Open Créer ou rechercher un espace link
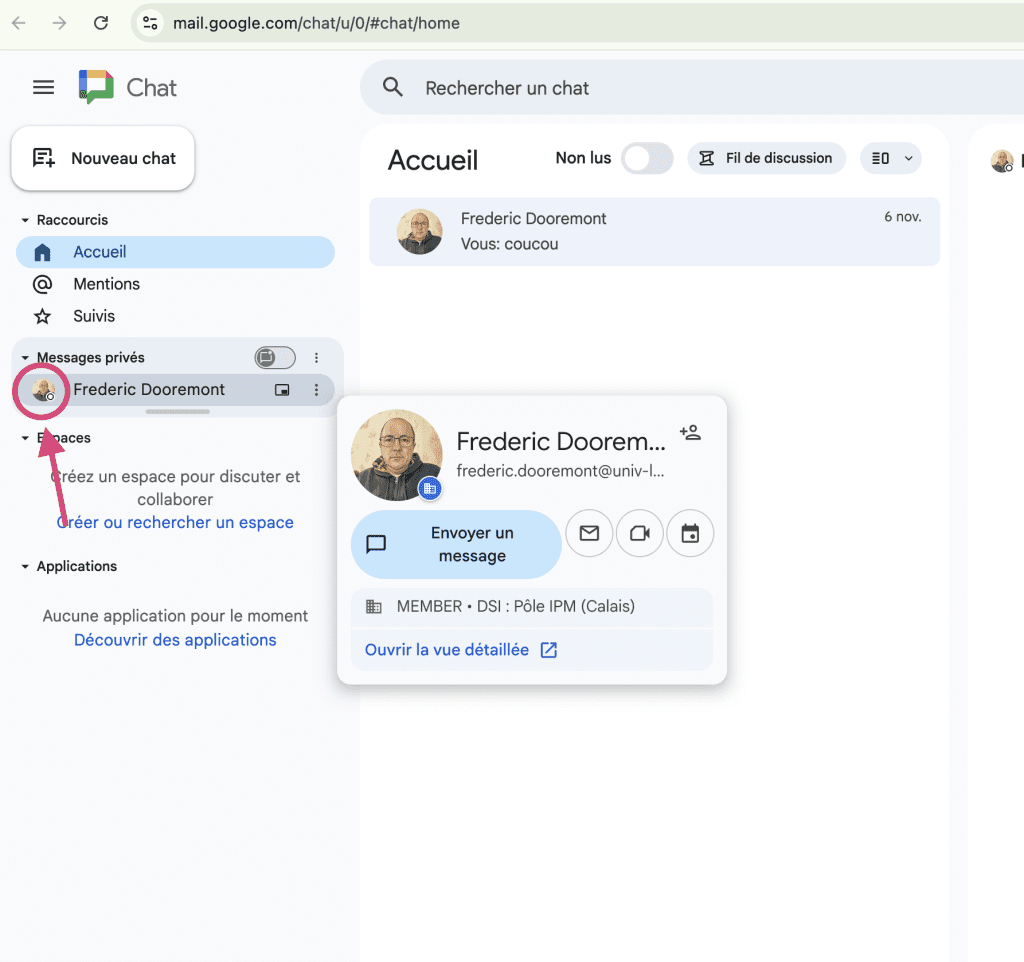Screen dimensions: 1024x962 175,522
